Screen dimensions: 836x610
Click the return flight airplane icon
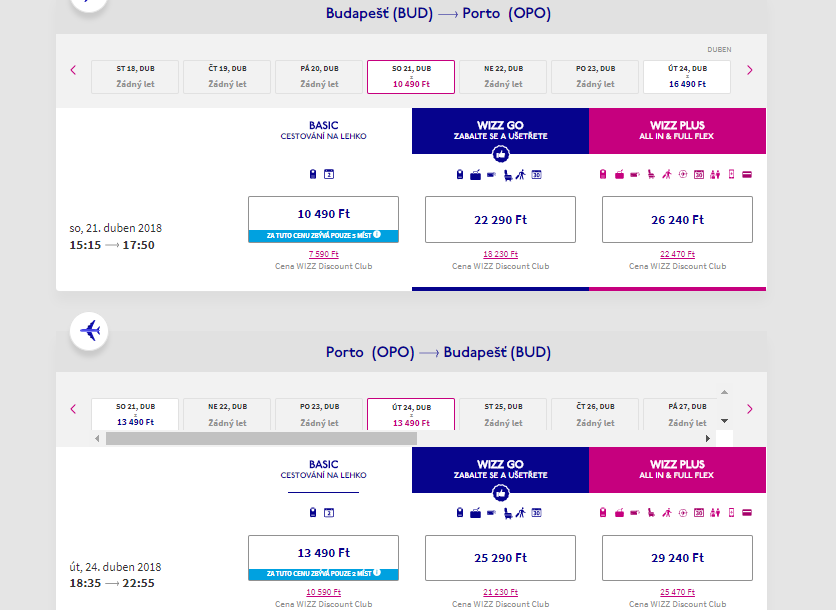(89, 330)
